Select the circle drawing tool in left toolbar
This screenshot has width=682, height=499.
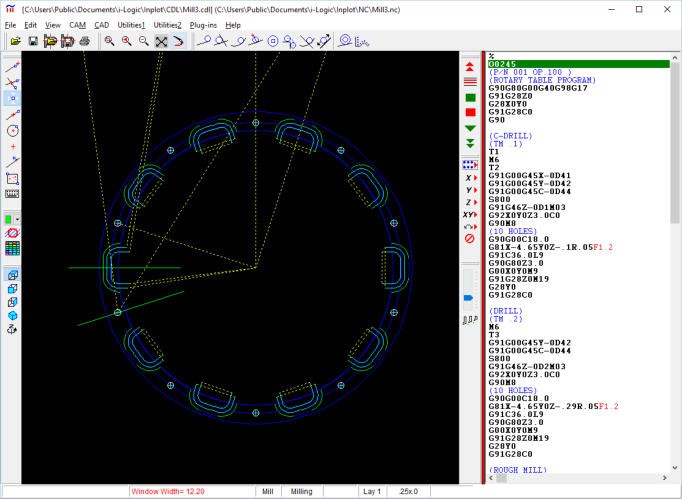12,130
